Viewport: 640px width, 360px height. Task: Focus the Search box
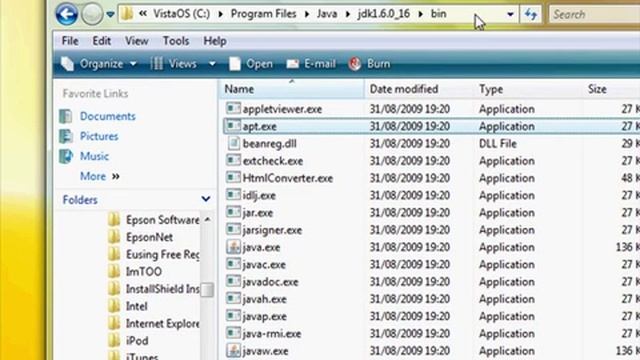594,15
